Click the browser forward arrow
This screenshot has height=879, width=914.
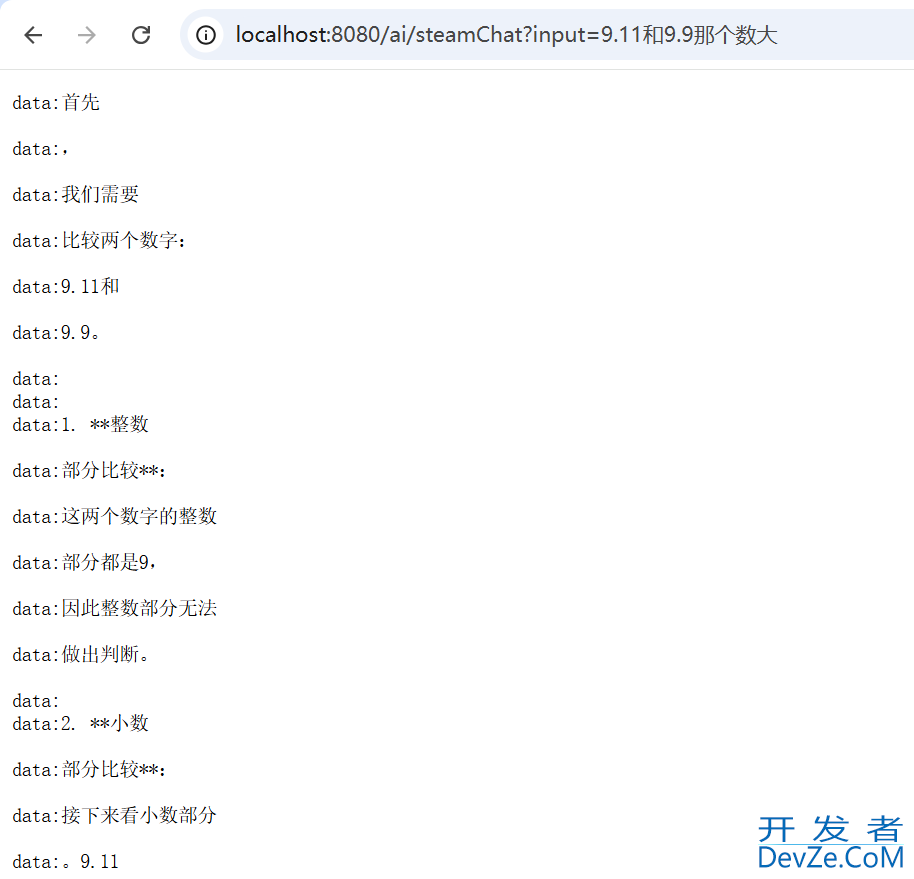pos(87,35)
